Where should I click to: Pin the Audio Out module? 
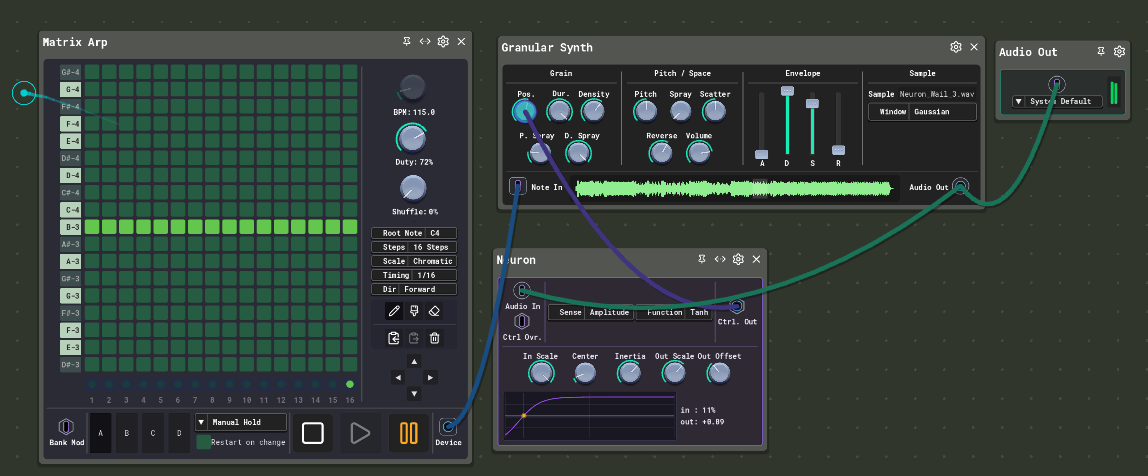click(x=1100, y=51)
